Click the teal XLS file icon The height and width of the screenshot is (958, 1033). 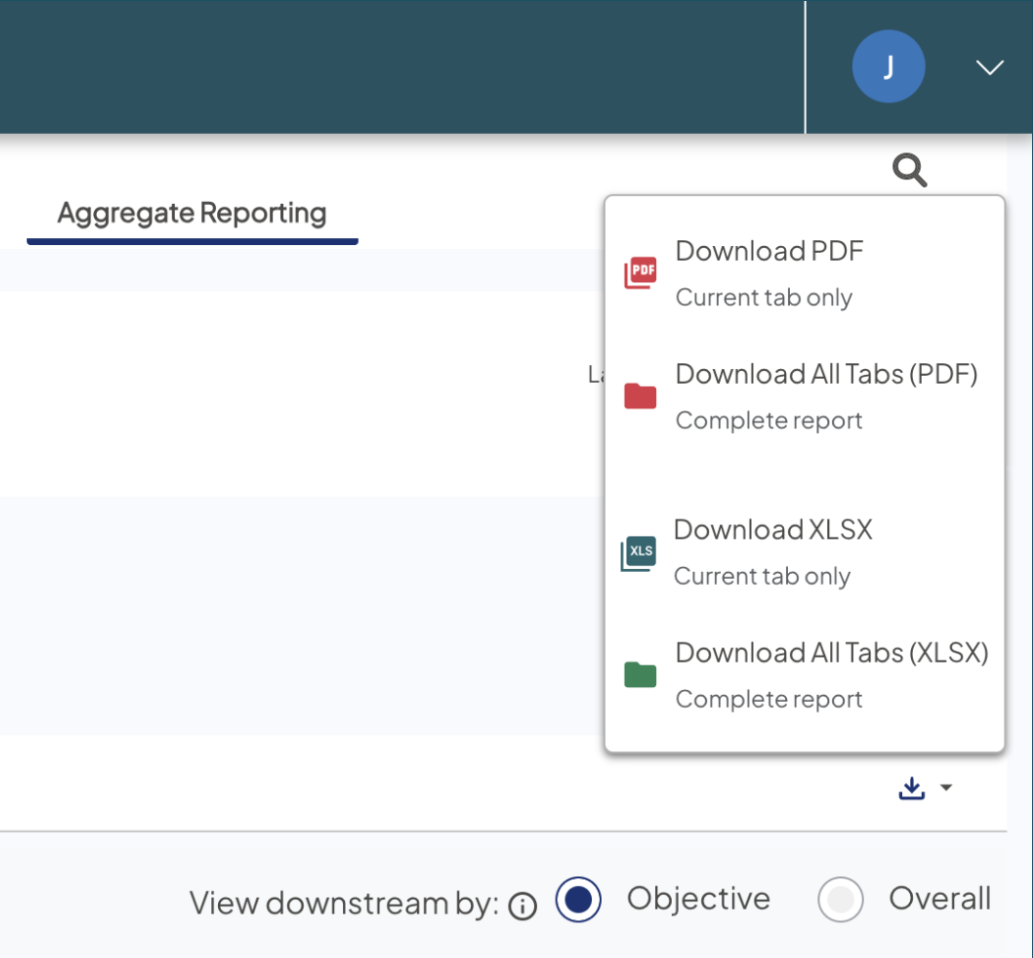click(x=639, y=551)
